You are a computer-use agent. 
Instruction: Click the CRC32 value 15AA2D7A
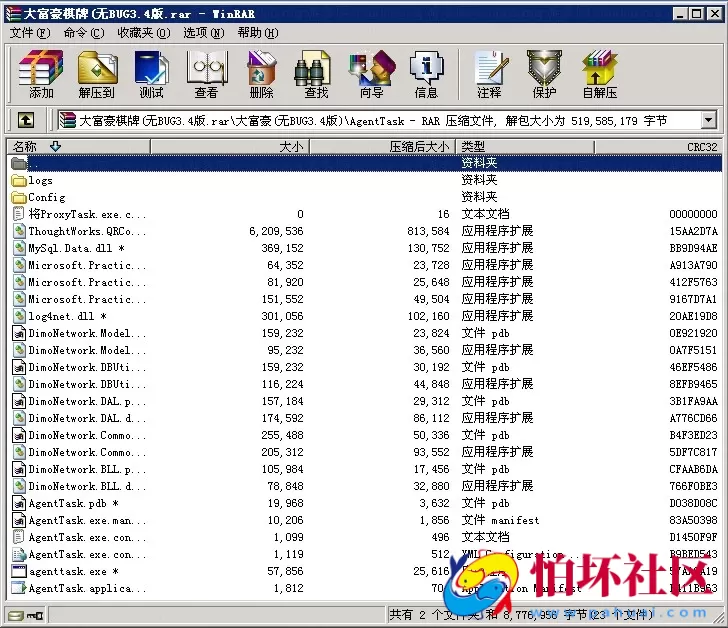coord(693,231)
